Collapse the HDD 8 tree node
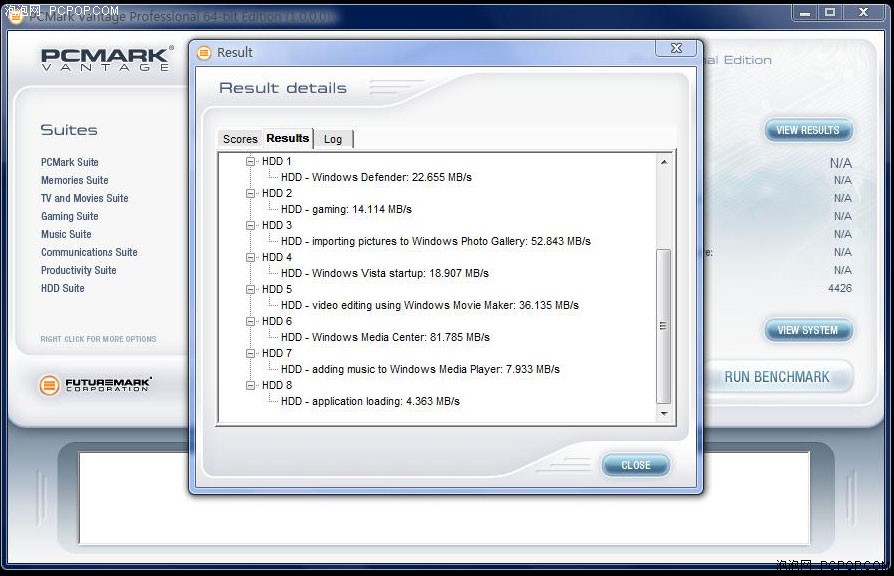The image size is (894, 576). (x=251, y=385)
